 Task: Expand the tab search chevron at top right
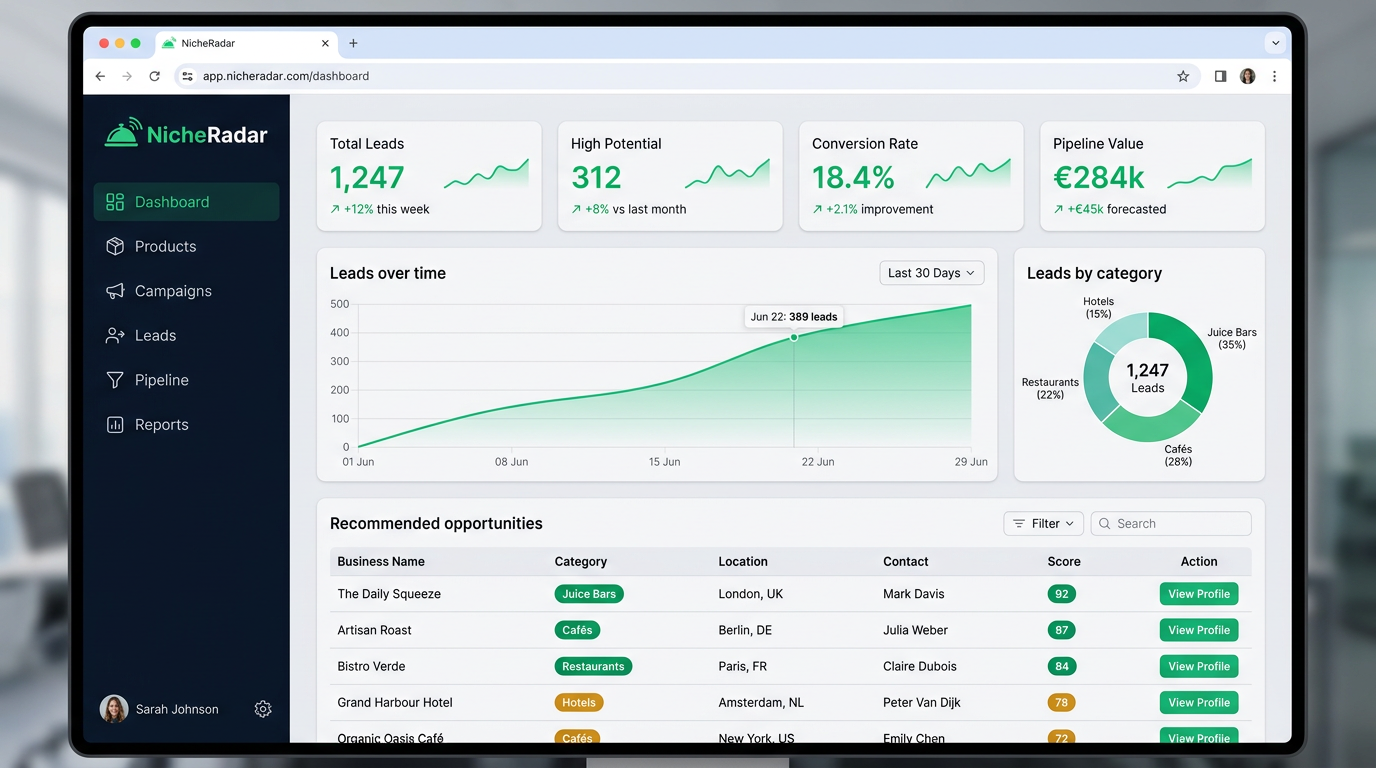coord(1274,43)
